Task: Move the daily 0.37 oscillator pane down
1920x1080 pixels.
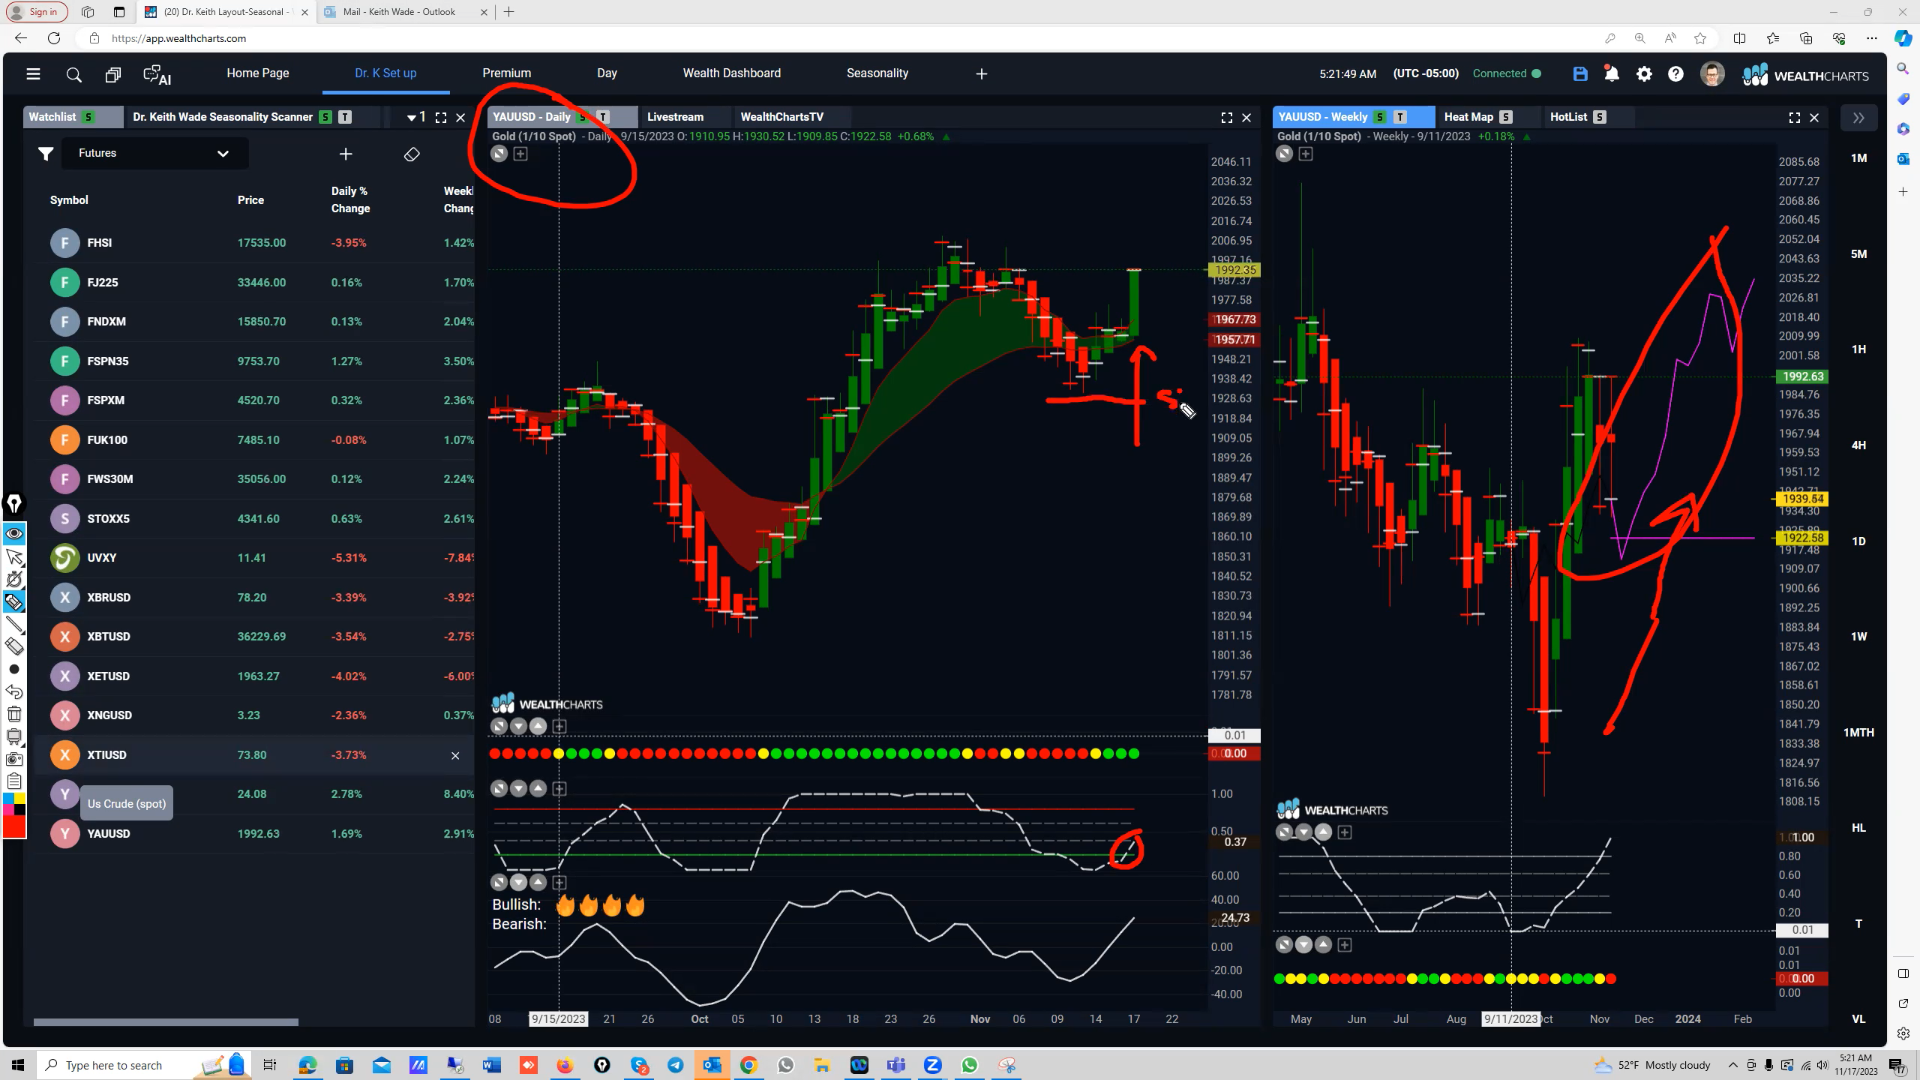Action: 519,789
